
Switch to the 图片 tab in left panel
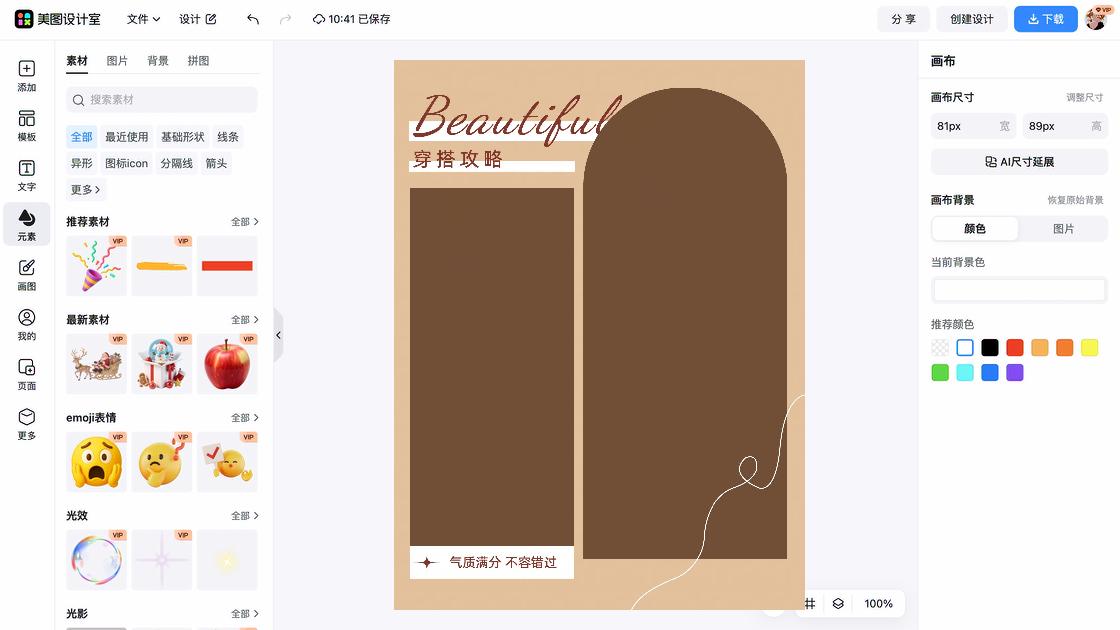coord(116,61)
